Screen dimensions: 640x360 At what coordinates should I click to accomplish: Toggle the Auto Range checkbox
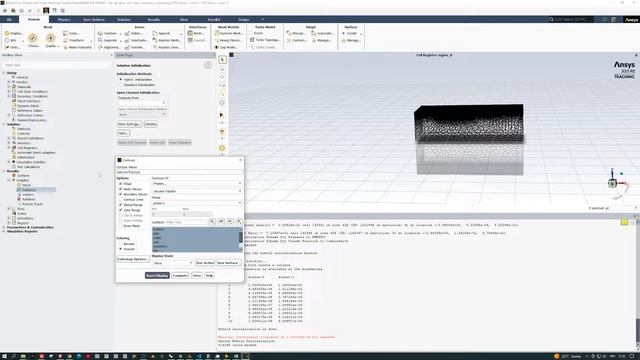121,210
